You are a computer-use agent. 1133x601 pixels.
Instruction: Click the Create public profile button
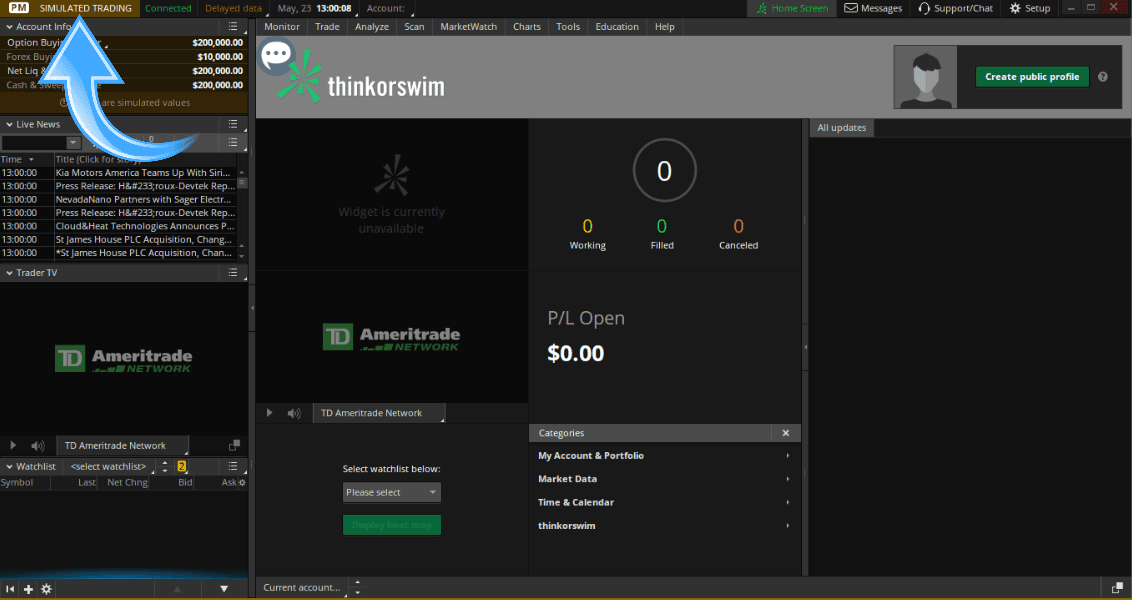[x=1031, y=76]
